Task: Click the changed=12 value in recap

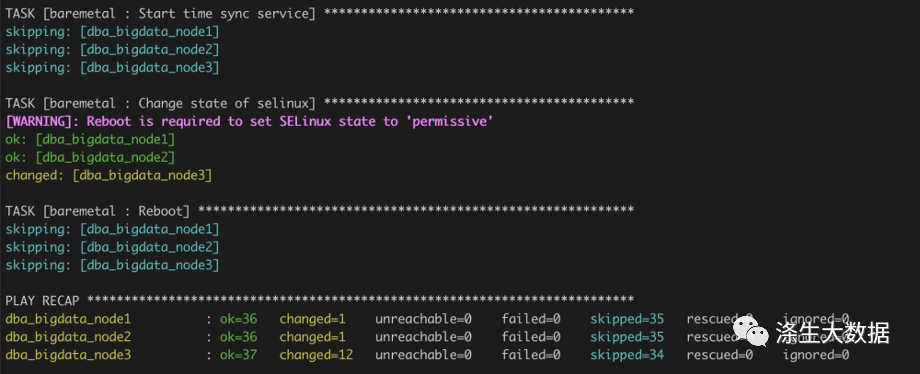Action: (x=316, y=355)
